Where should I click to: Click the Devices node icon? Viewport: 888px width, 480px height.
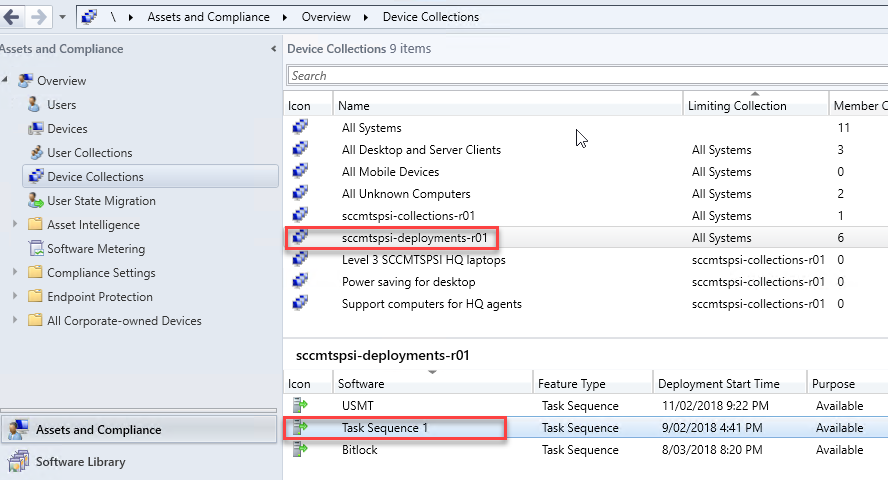pos(35,129)
